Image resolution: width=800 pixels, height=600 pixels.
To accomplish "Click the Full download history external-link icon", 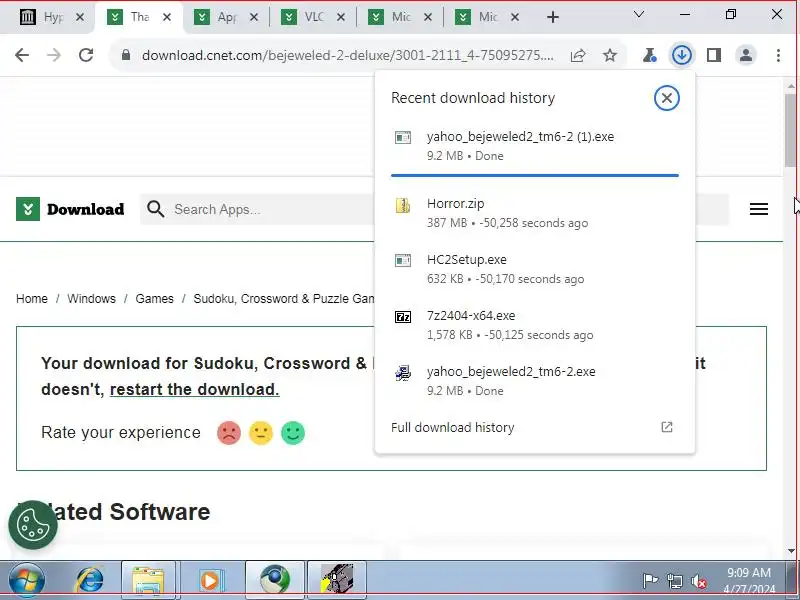I will pos(666,427).
